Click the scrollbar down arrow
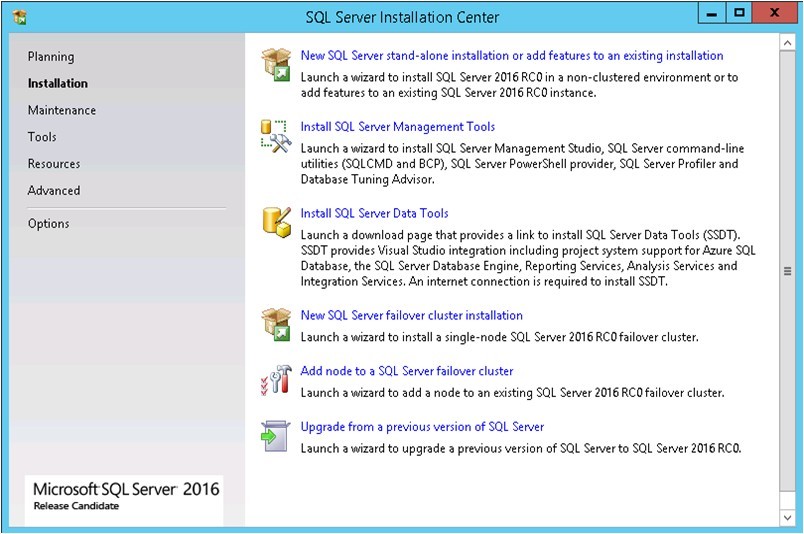This screenshot has height=534, width=804. click(787, 518)
